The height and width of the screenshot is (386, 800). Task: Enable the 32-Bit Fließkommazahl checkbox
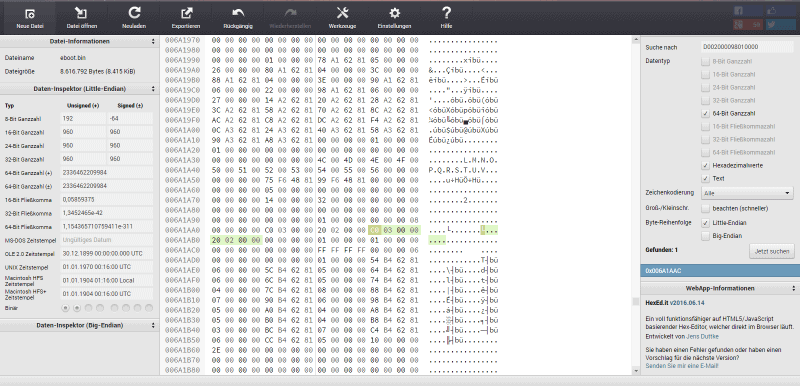(705, 140)
